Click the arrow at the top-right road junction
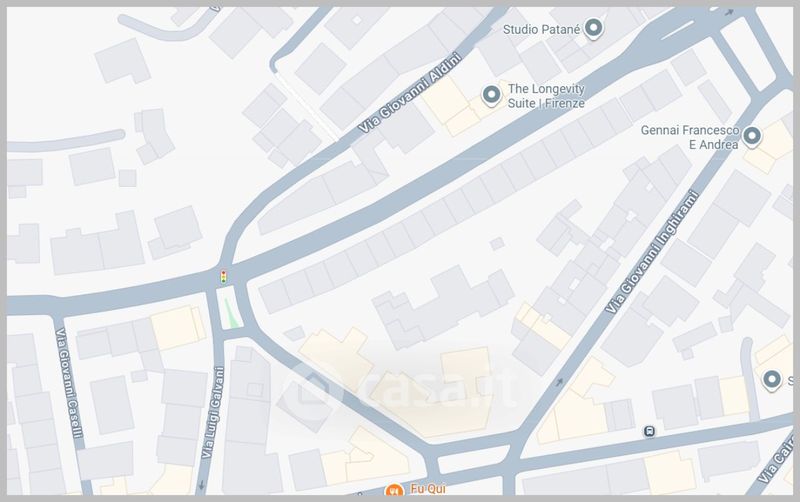The image size is (800, 502). point(729,12)
